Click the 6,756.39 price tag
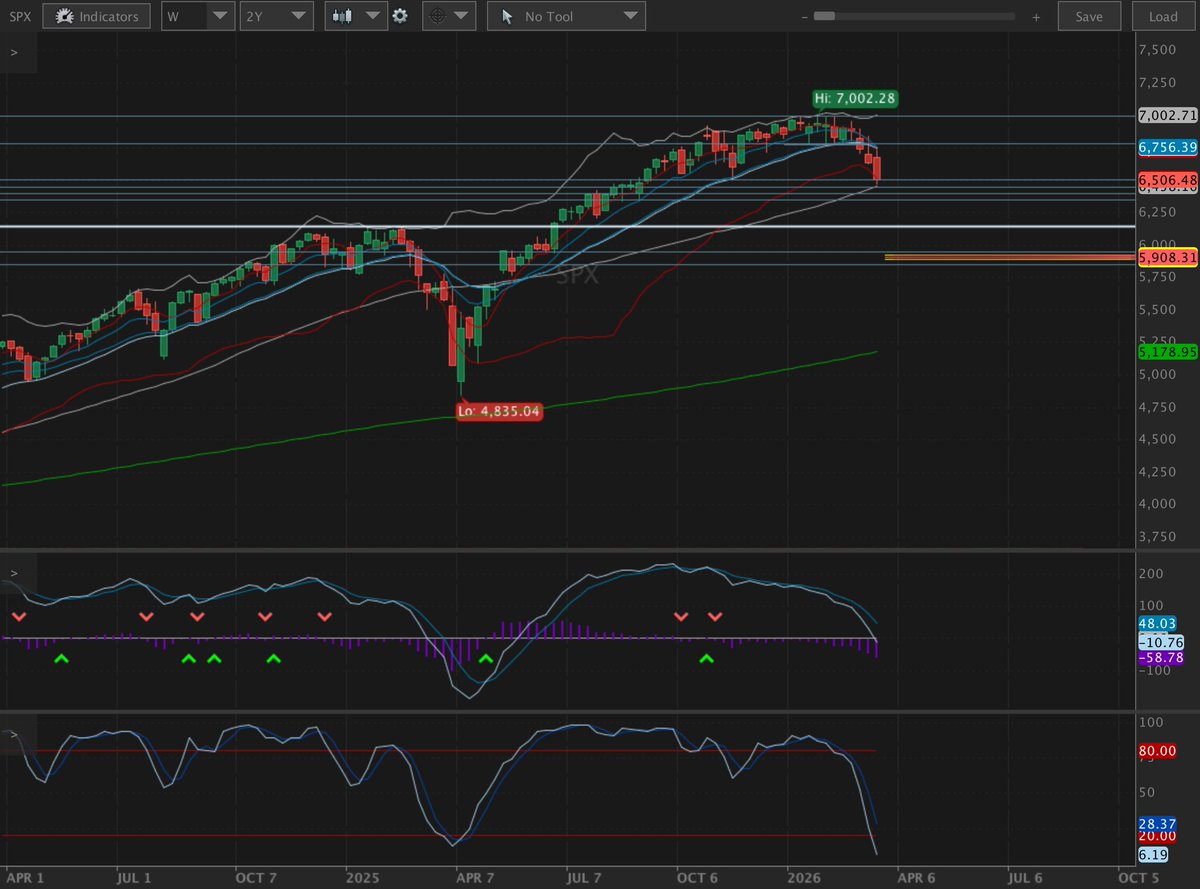1200x889 pixels. (1168, 147)
